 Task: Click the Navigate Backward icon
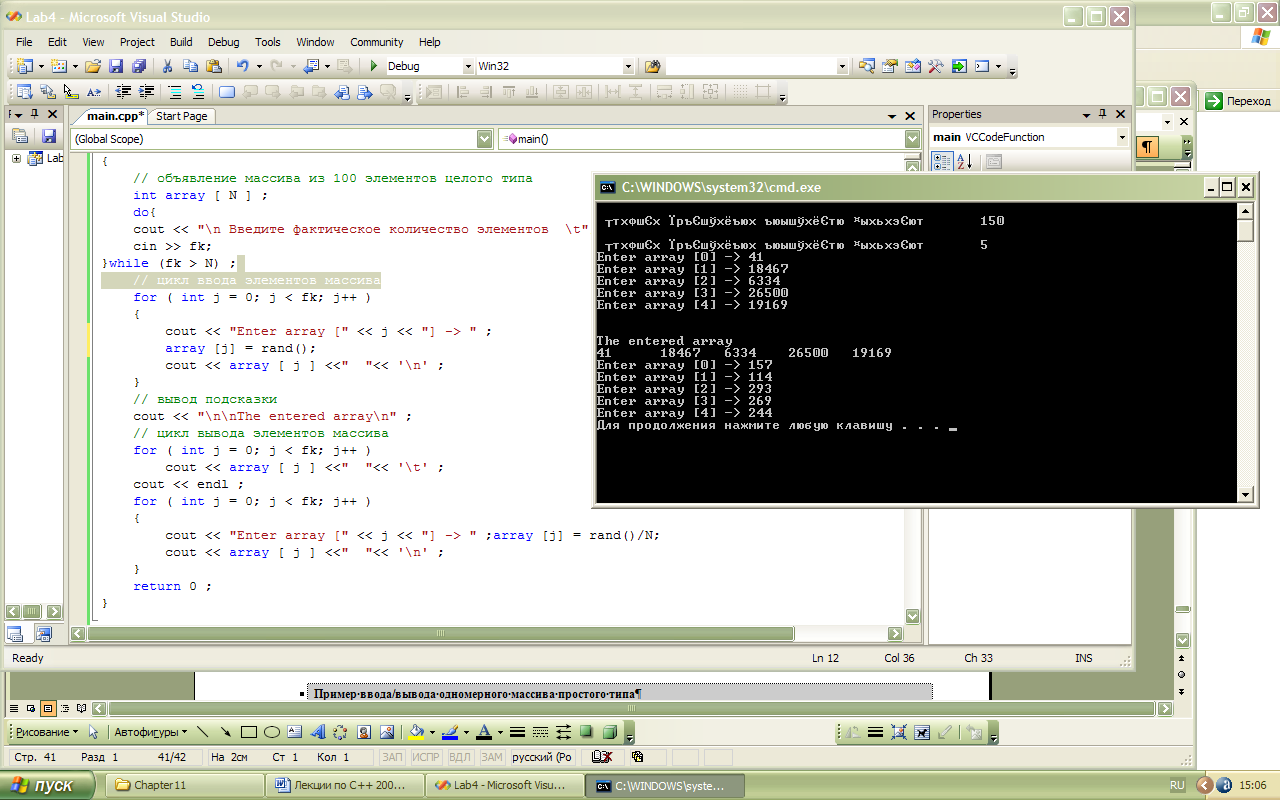[310, 66]
